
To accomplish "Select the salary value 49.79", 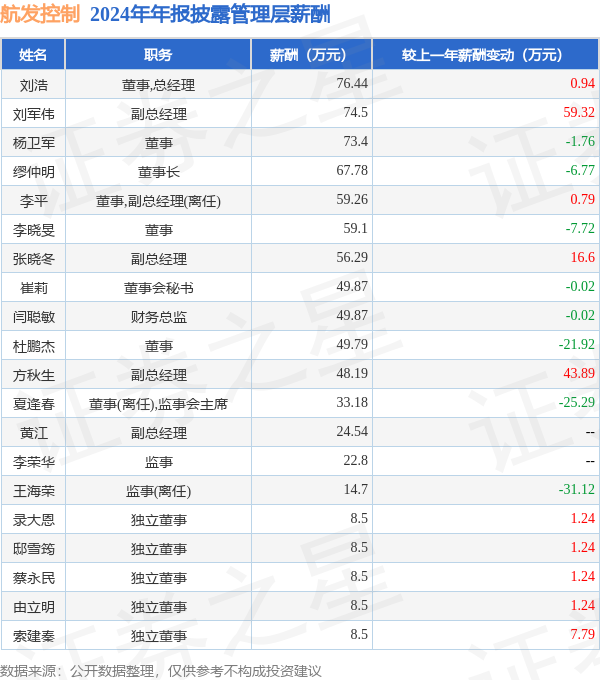I will point(352,344).
